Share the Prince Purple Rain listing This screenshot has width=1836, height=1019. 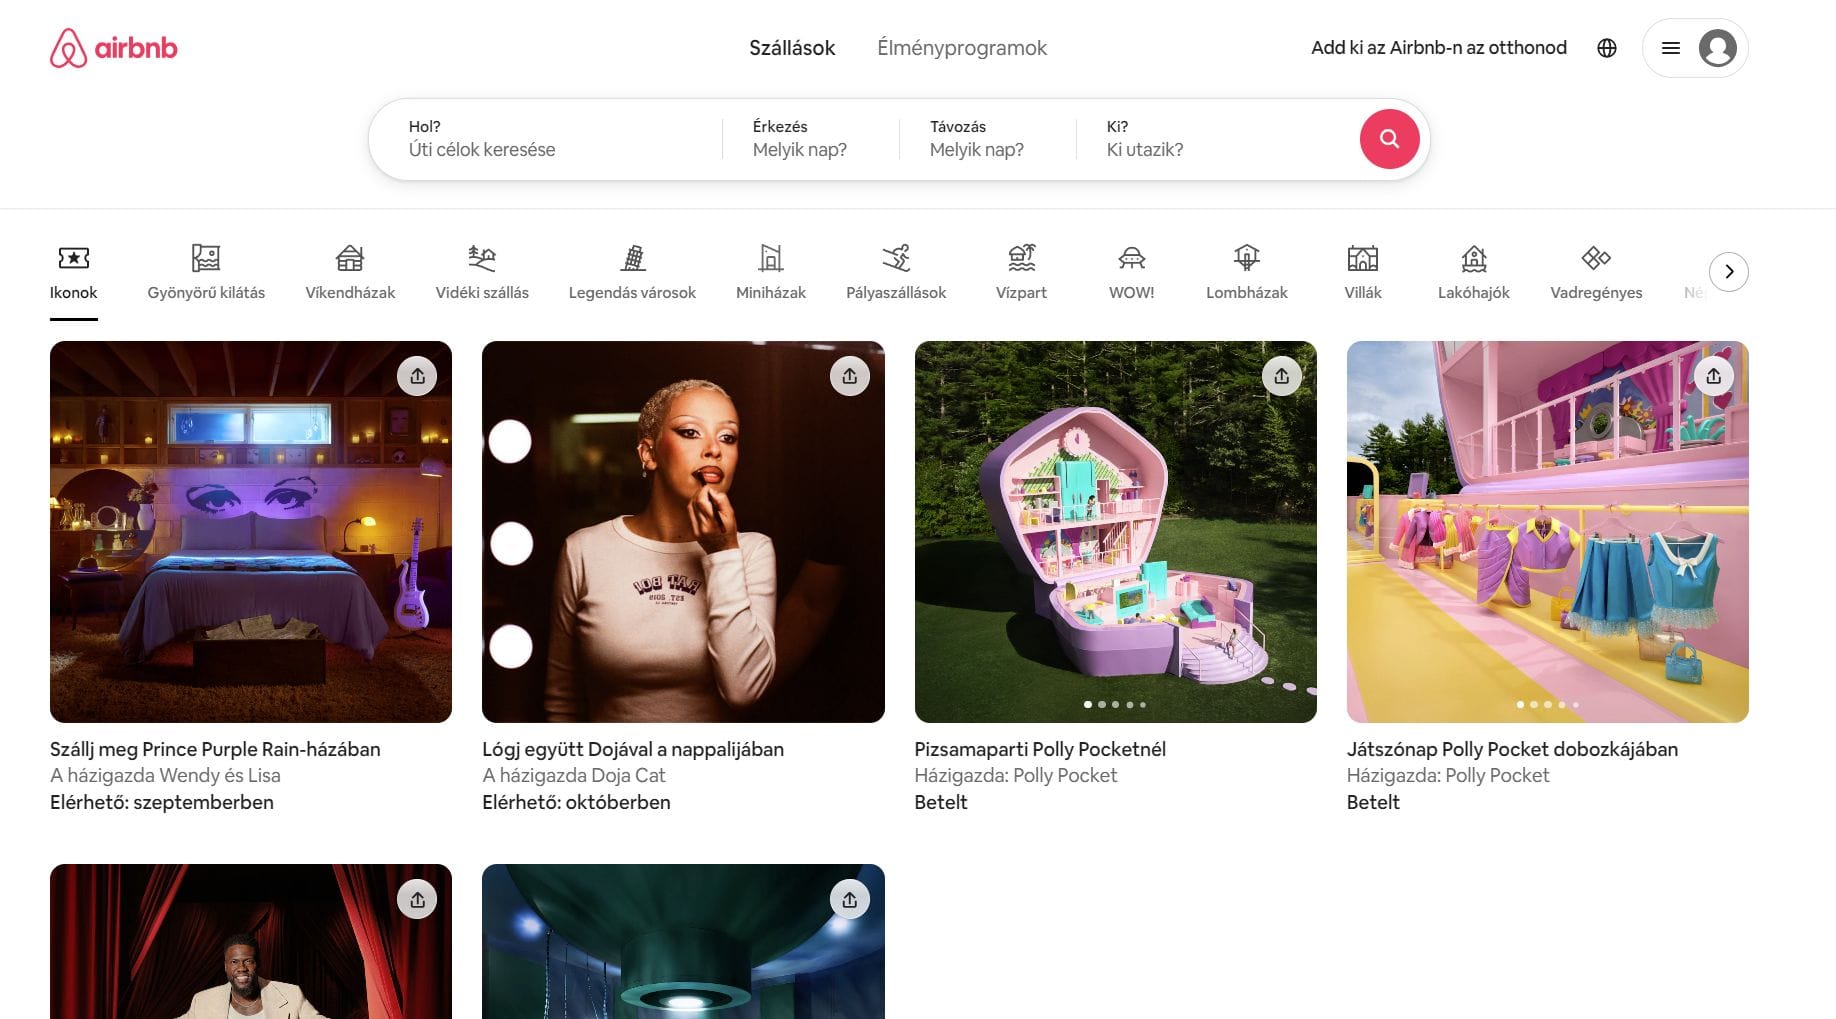point(417,376)
